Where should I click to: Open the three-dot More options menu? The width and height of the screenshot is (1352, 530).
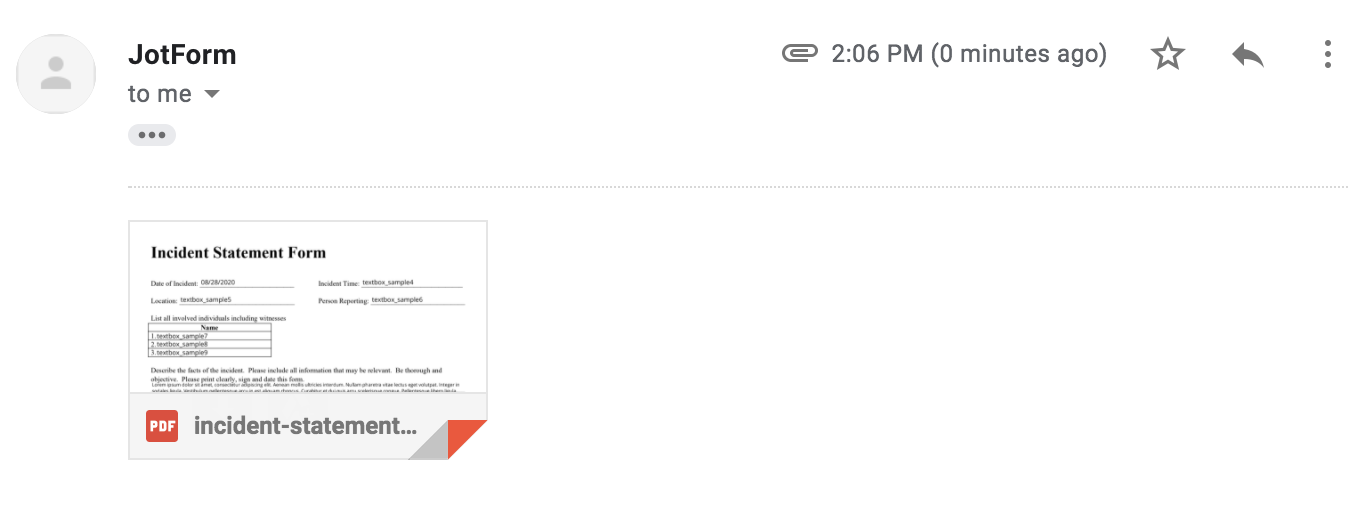coord(1327,54)
